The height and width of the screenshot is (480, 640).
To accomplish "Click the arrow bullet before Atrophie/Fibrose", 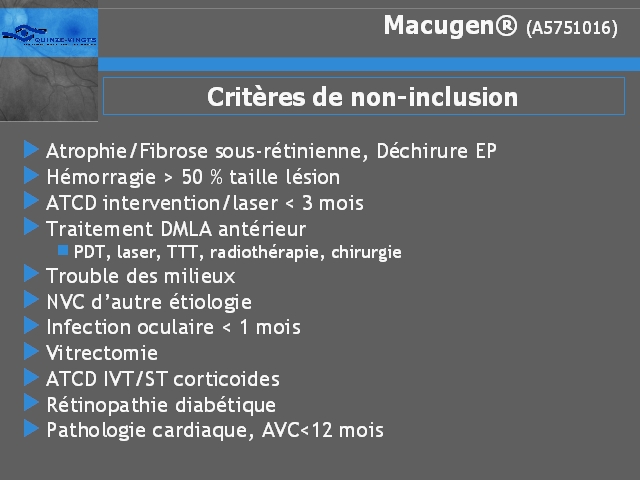I will click(31, 149).
